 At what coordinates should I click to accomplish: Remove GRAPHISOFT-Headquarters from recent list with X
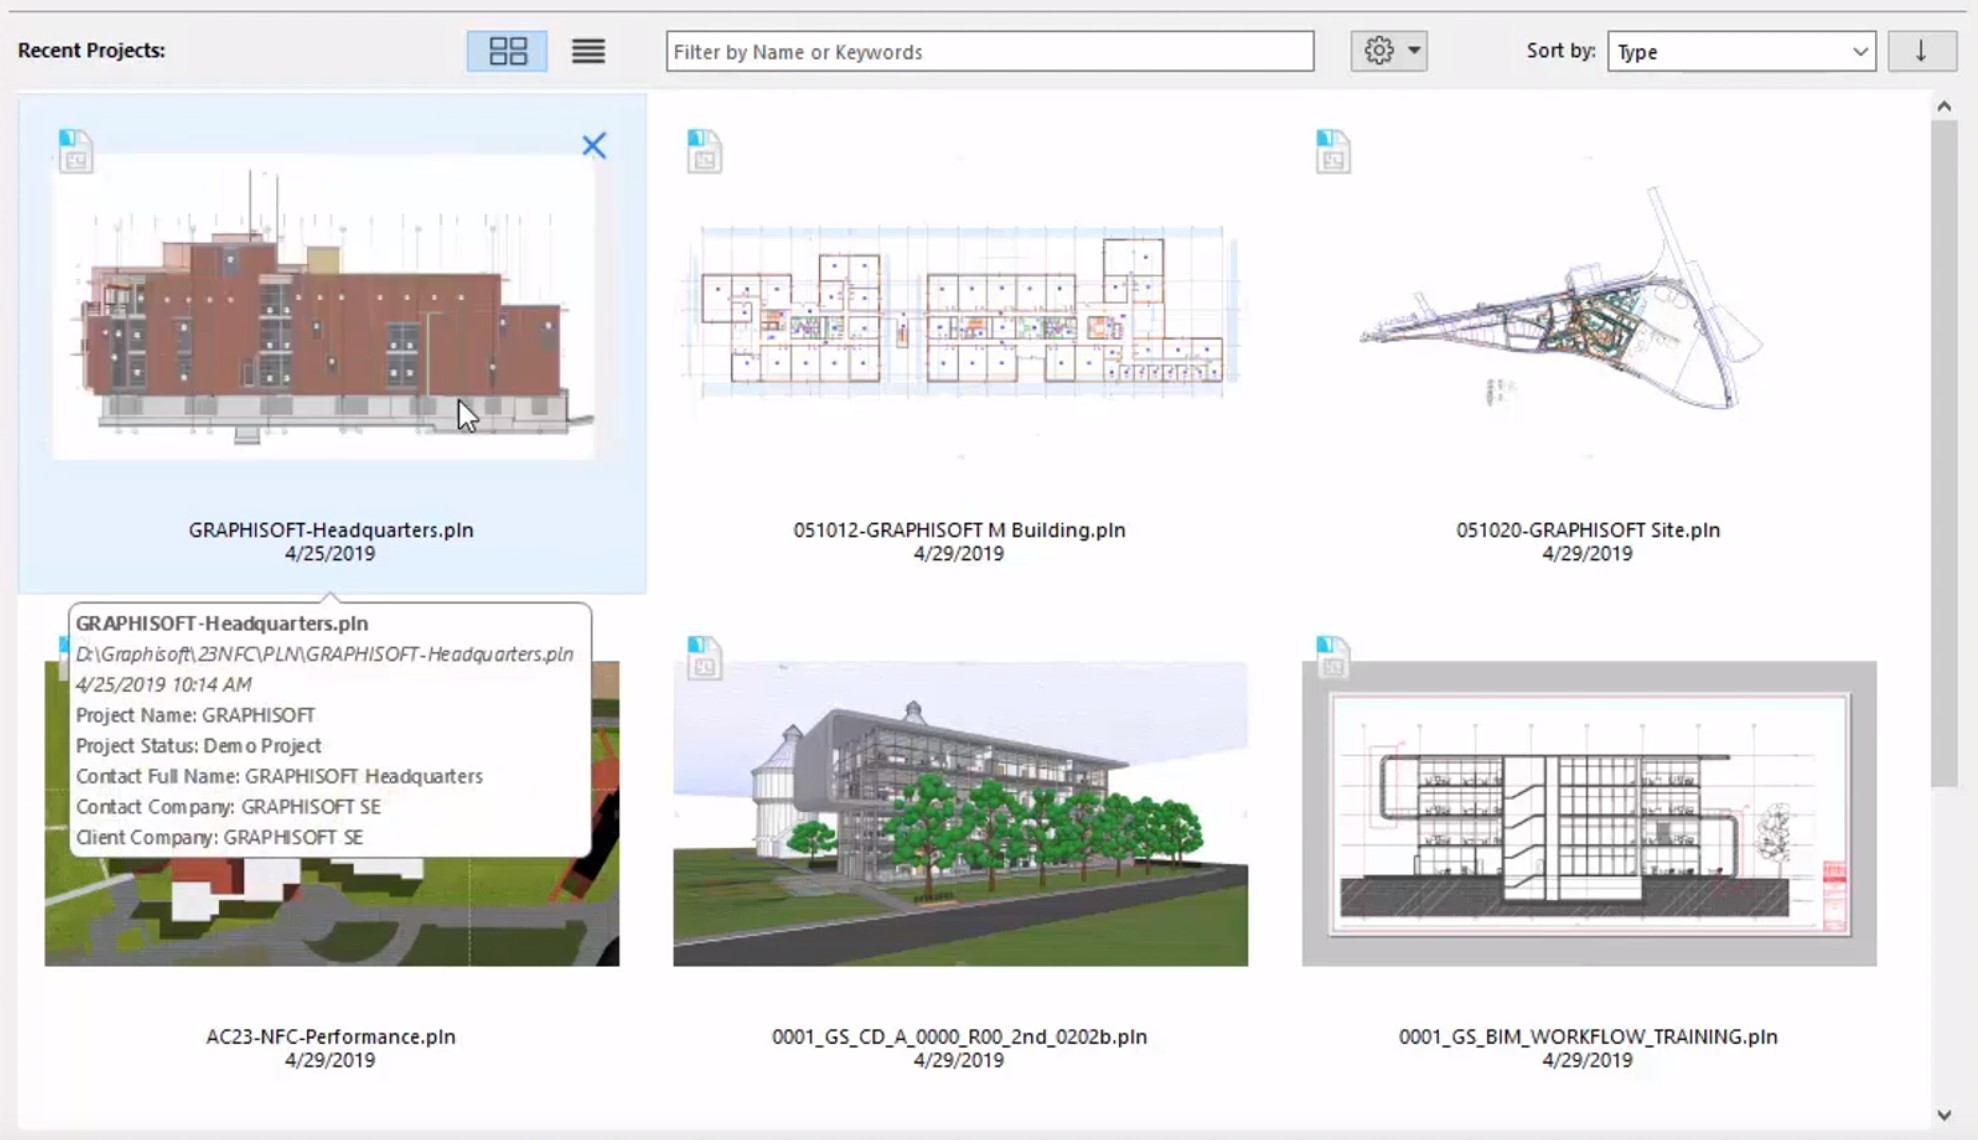point(594,146)
